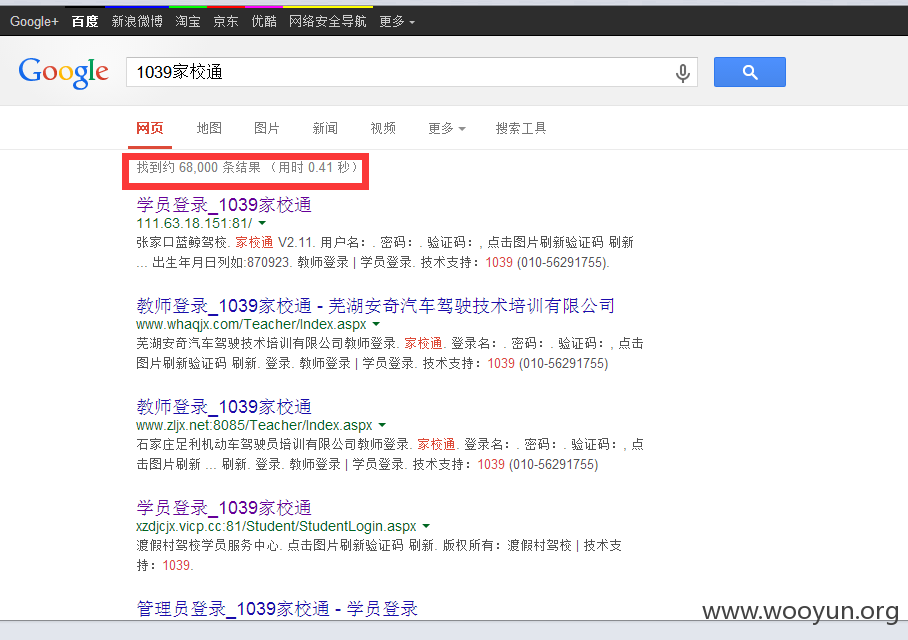Open 教师登录 芜湖安奇汽车驾驶技术培训有限公司 result
Image resolution: width=908 pixels, height=640 pixels.
375,305
